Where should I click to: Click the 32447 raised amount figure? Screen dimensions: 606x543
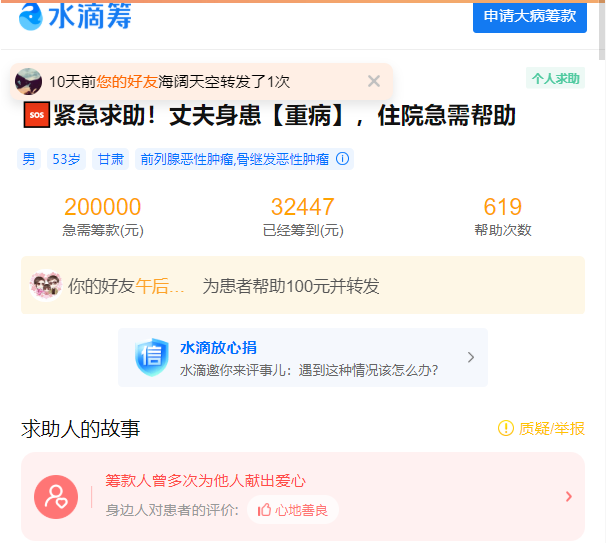pyautogui.click(x=303, y=207)
